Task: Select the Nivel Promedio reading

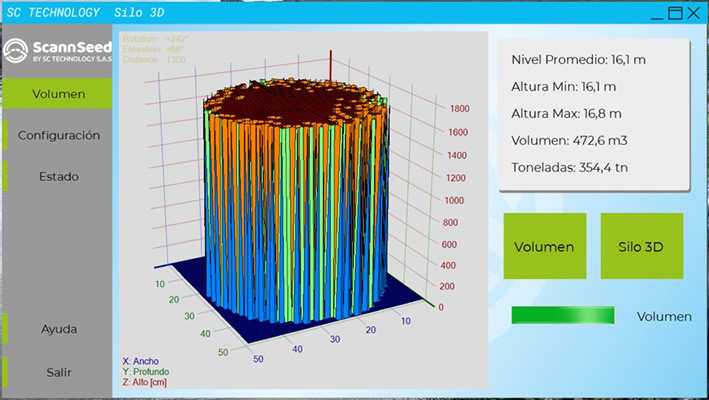Action: pyautogui.click(x=578, y=60)
